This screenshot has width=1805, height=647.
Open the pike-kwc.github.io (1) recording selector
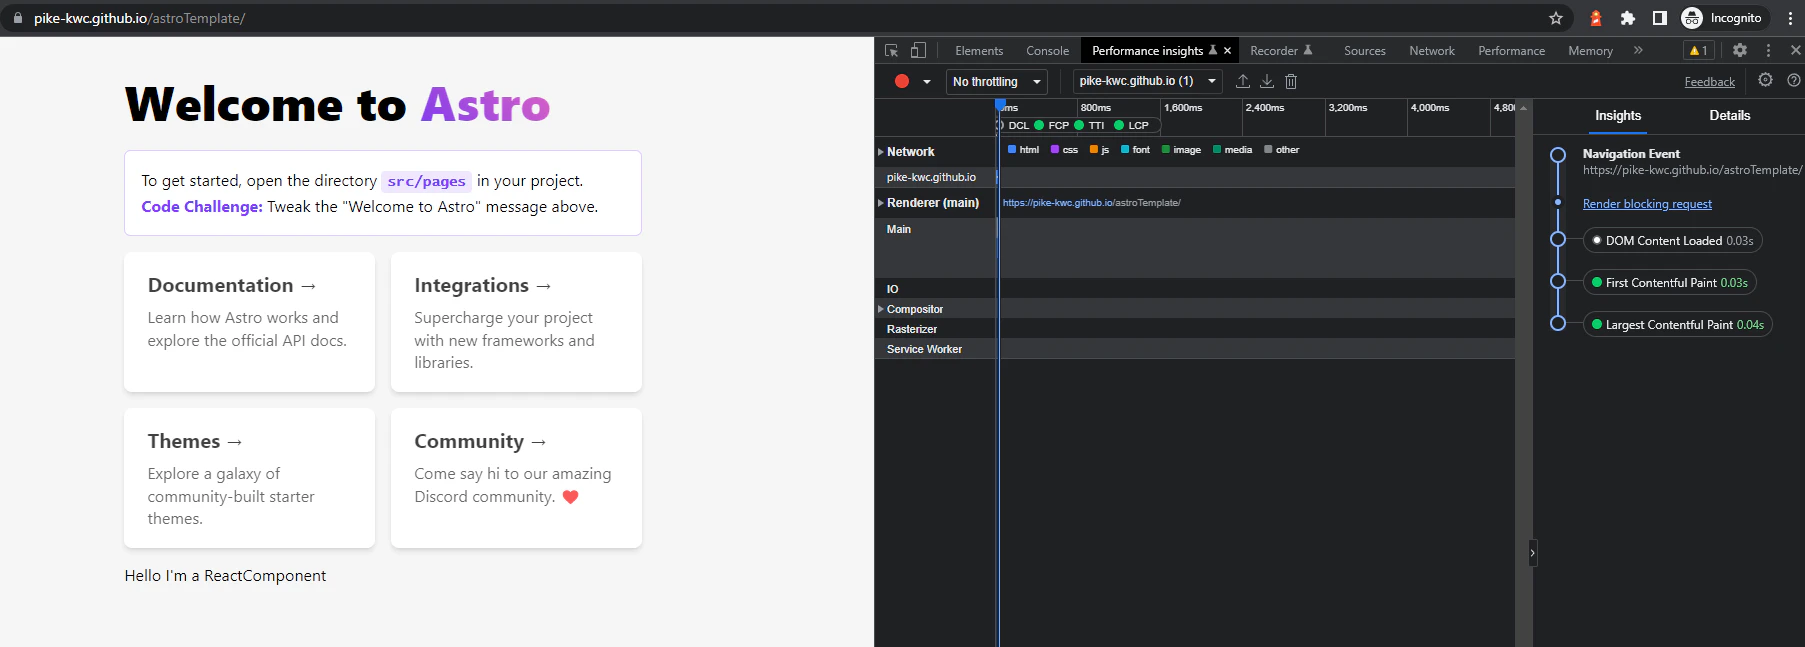(1147, 81)
